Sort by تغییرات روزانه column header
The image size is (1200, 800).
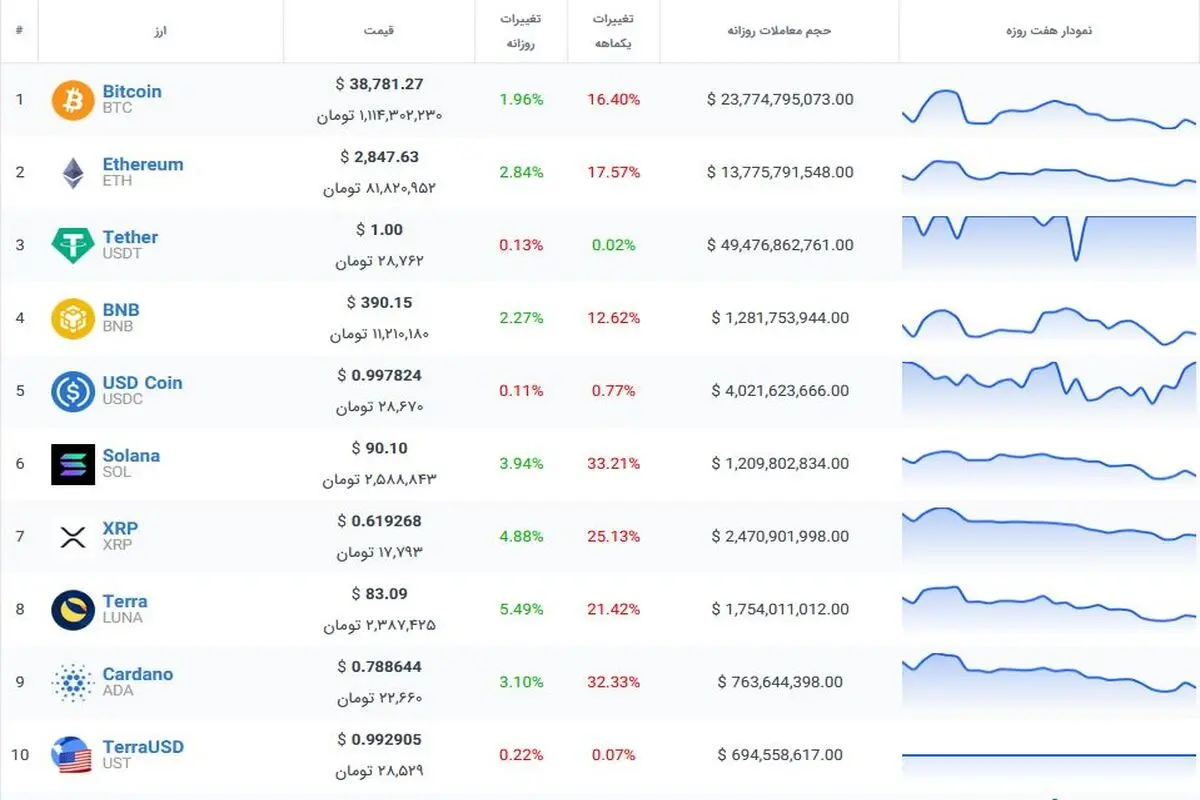[522, 31]
